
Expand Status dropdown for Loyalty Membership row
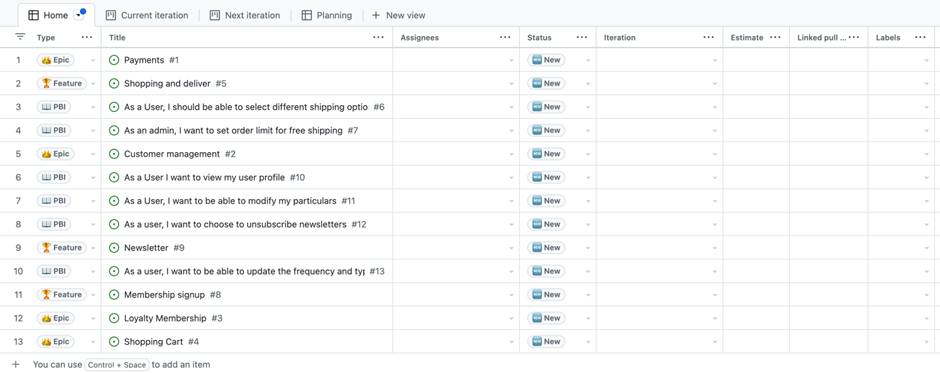pyautogui.click(x=588, y=318)
